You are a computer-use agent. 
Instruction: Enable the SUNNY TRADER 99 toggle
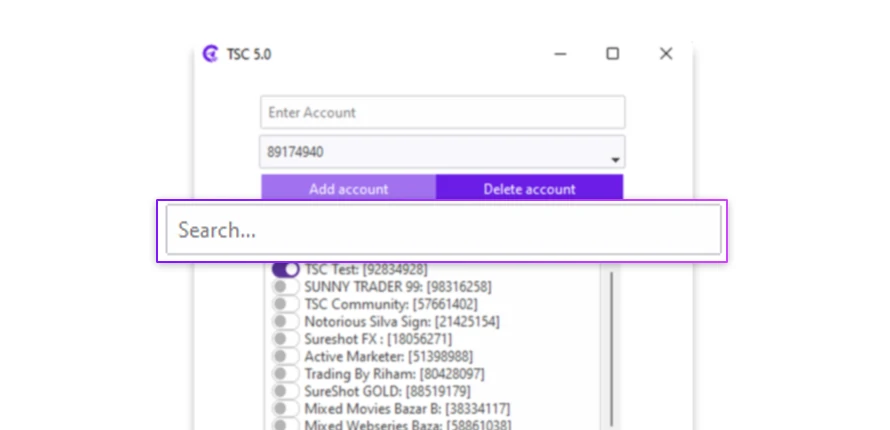coord(286,287)
